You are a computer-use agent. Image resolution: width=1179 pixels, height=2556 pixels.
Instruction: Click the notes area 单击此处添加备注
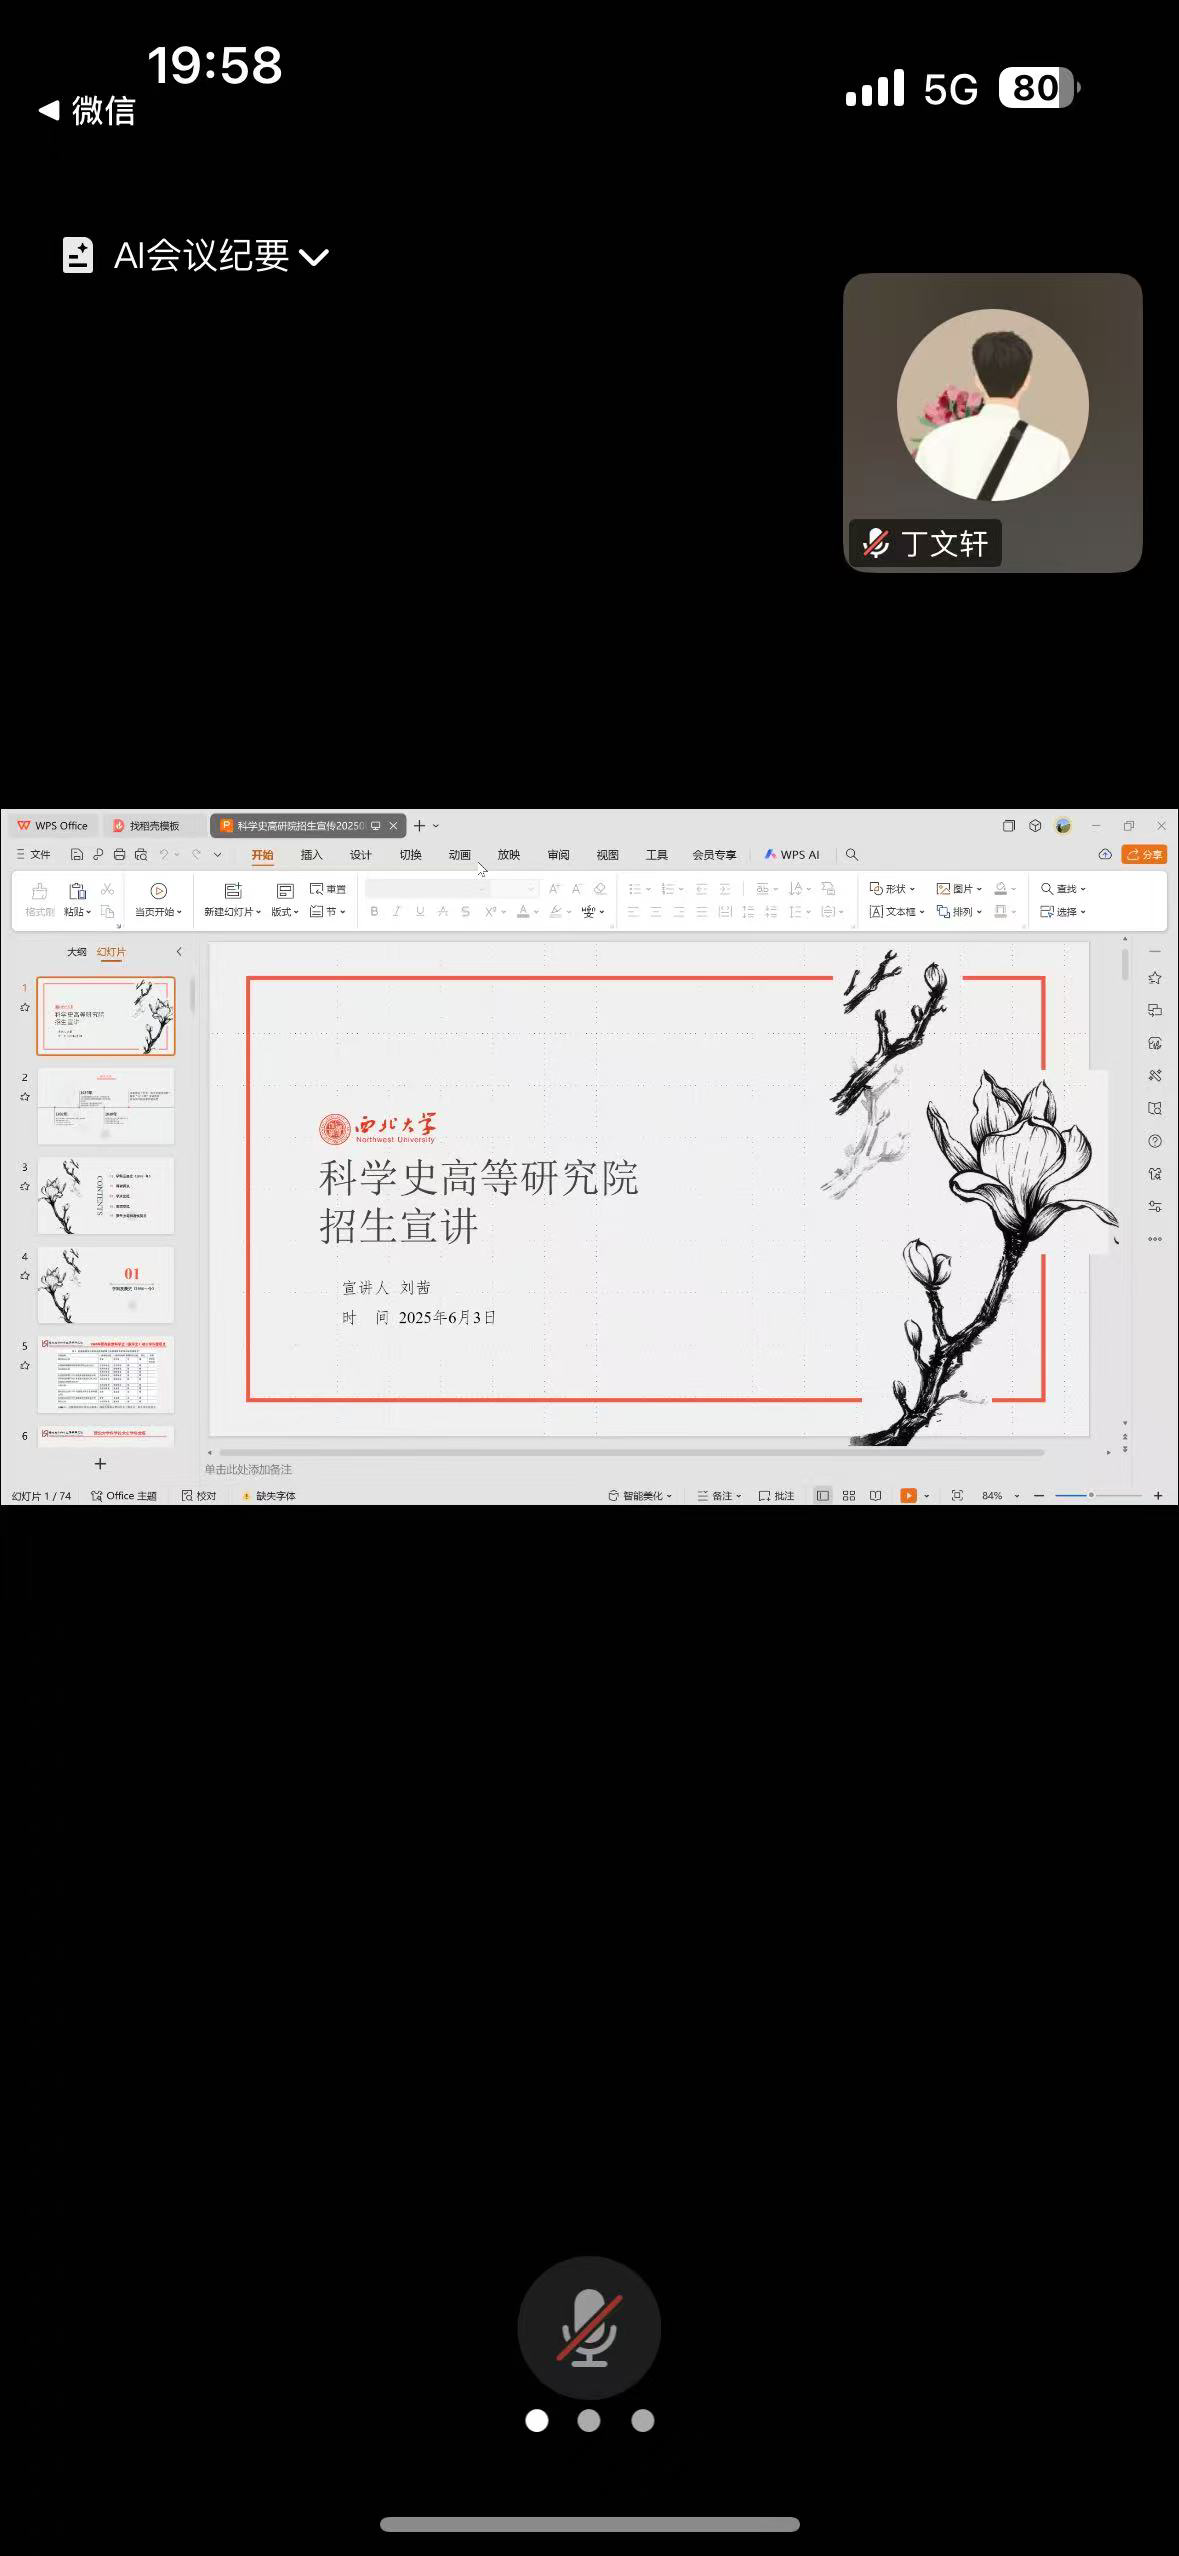pos(248,1470)
